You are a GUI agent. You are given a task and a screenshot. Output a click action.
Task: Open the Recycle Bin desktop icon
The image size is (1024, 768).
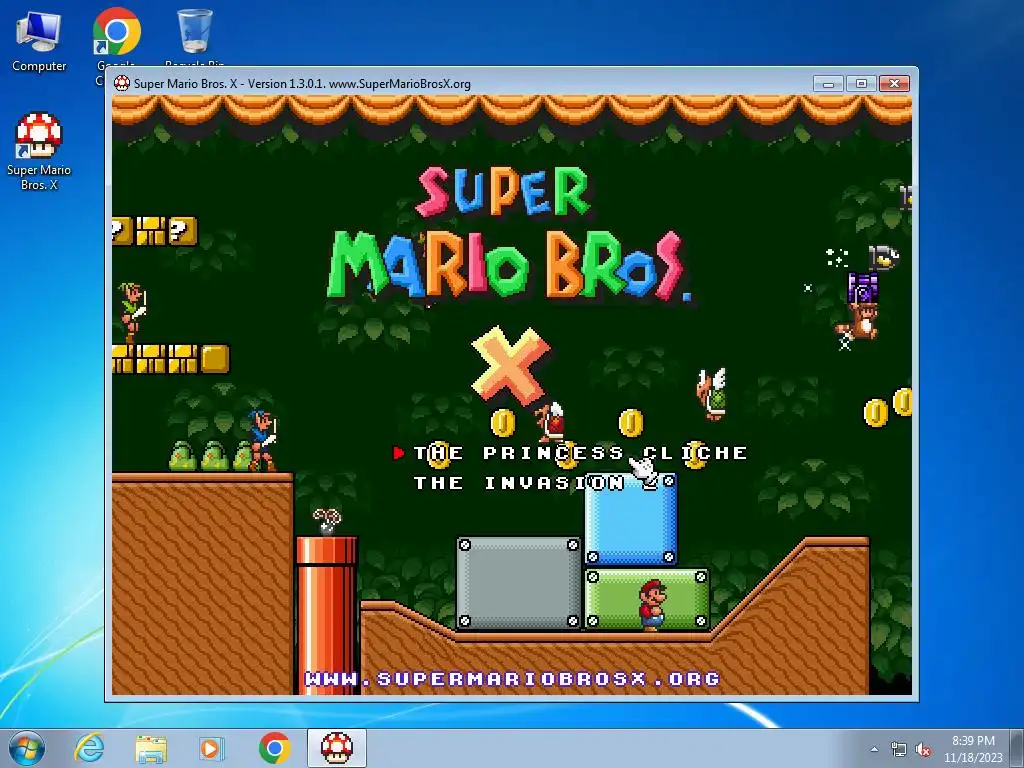point(195,33)
